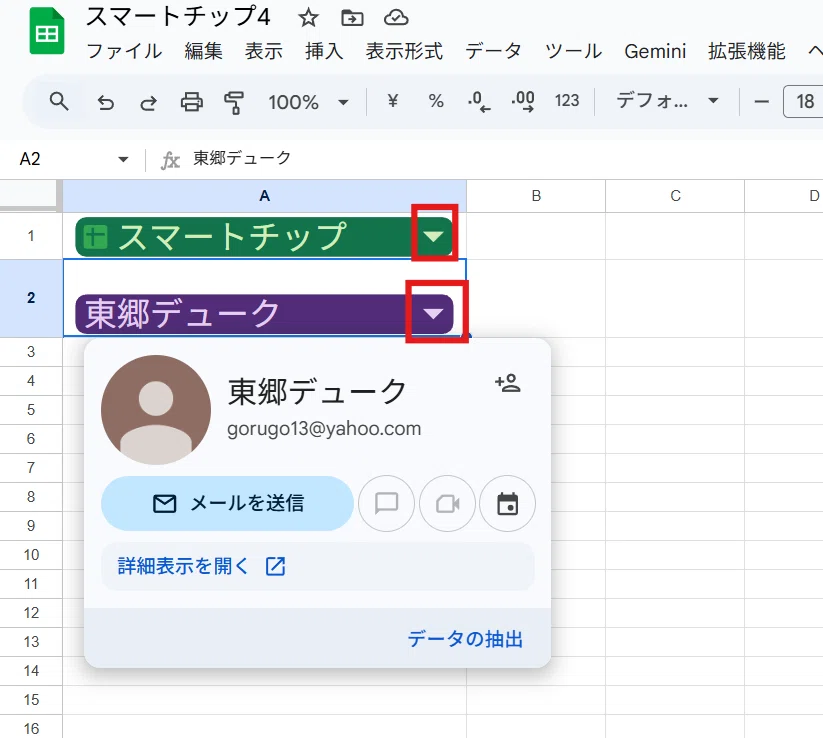Open 詳細表示を開く link
Screen dimensions: 823x738
point(202,566)
